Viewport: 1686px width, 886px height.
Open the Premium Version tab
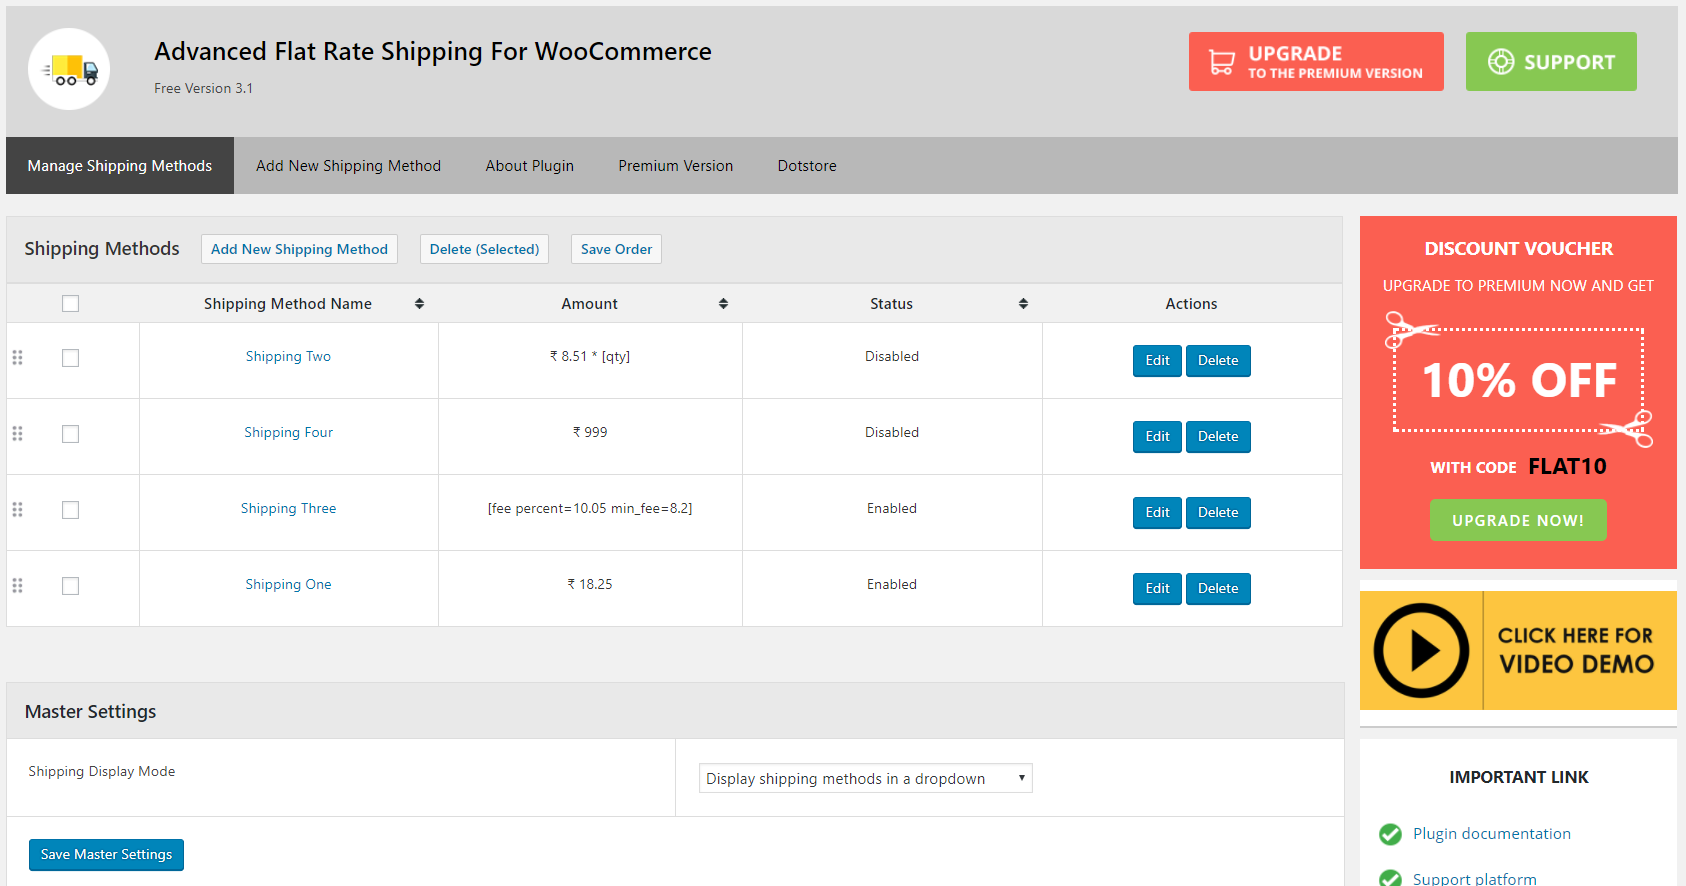pyautogui.click(x=676, y=166)
